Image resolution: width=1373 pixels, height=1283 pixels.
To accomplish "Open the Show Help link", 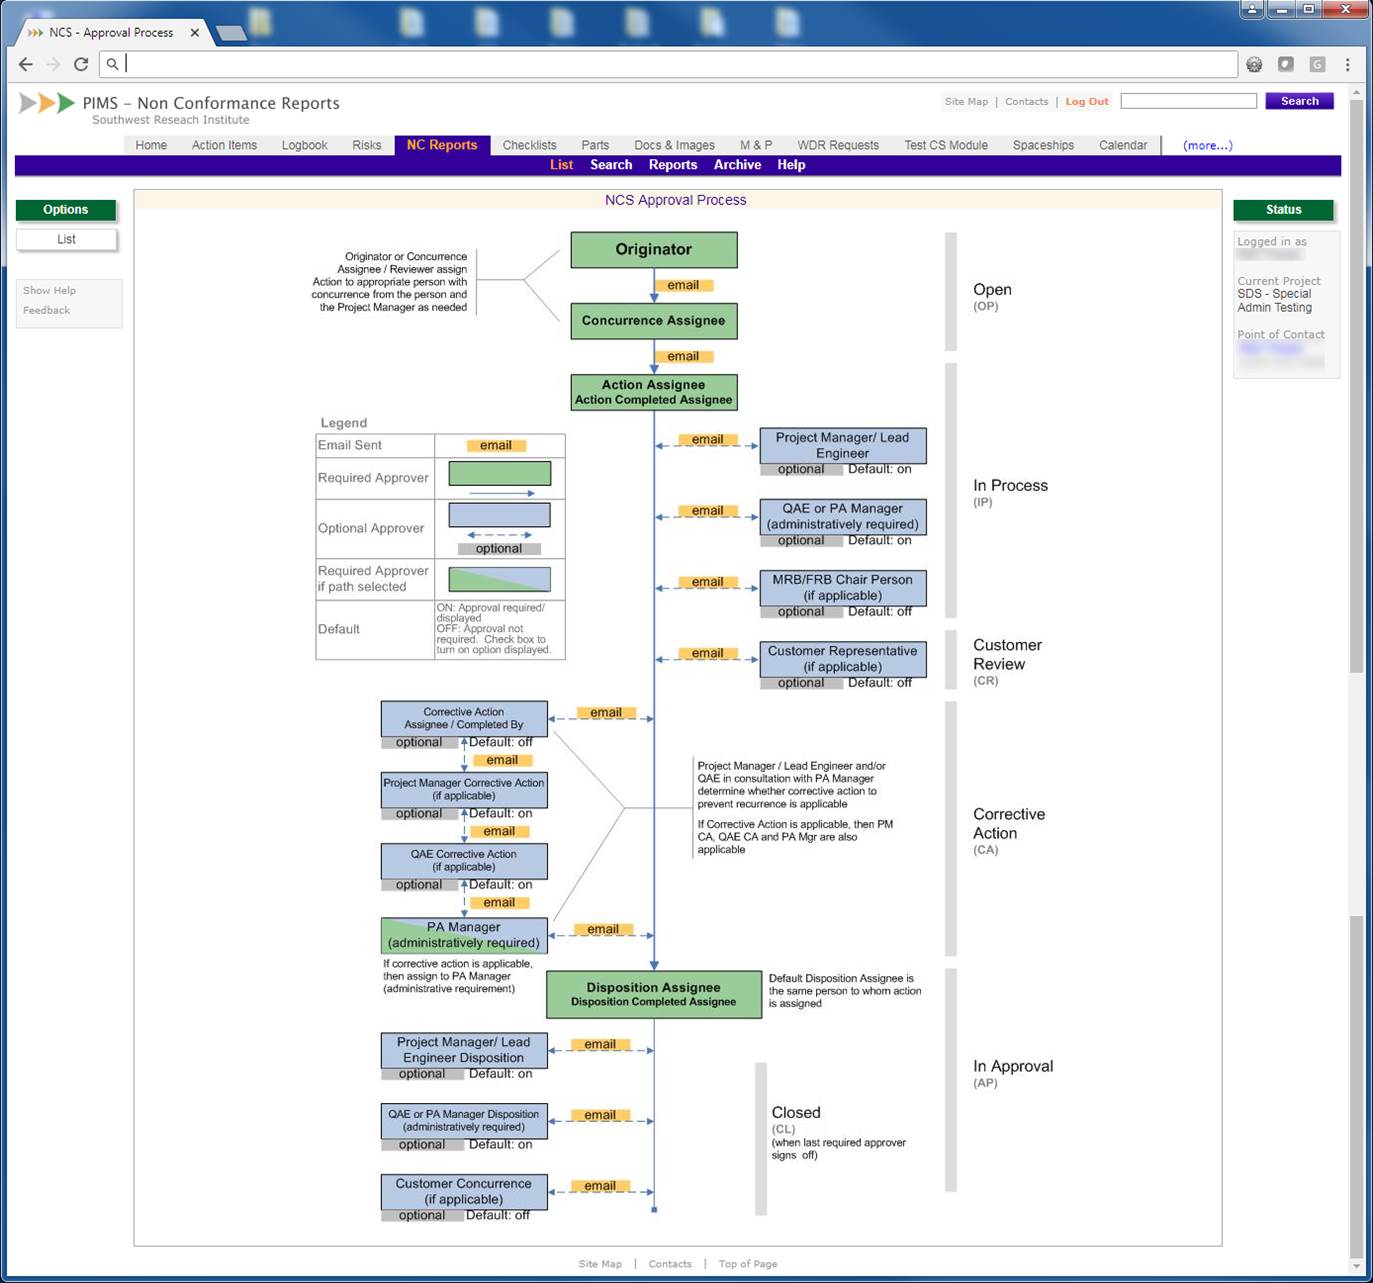I will (49, 290).
